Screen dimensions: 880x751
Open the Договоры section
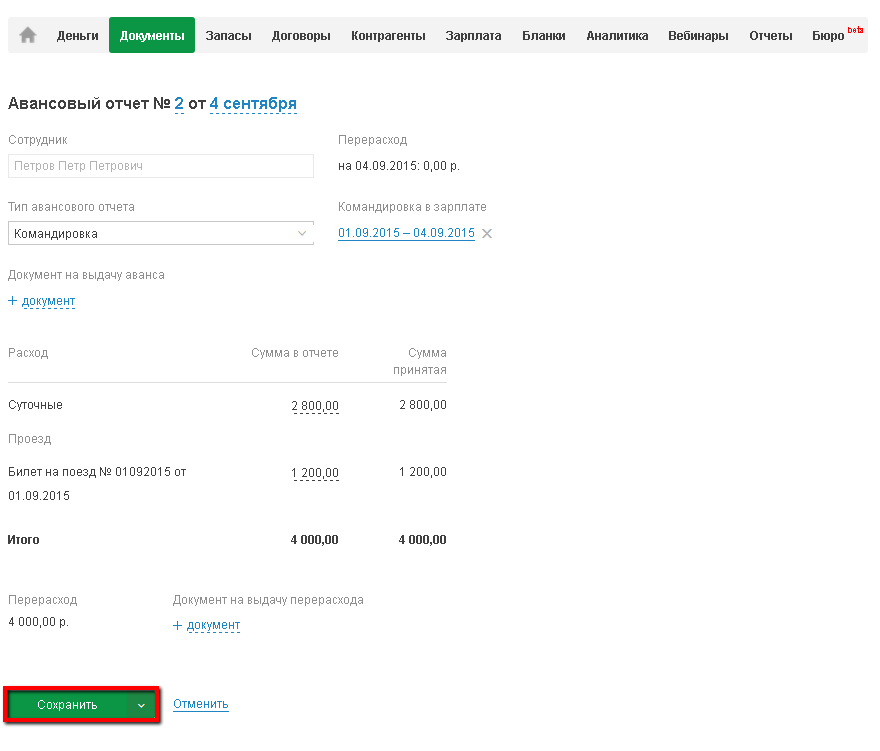301,35
